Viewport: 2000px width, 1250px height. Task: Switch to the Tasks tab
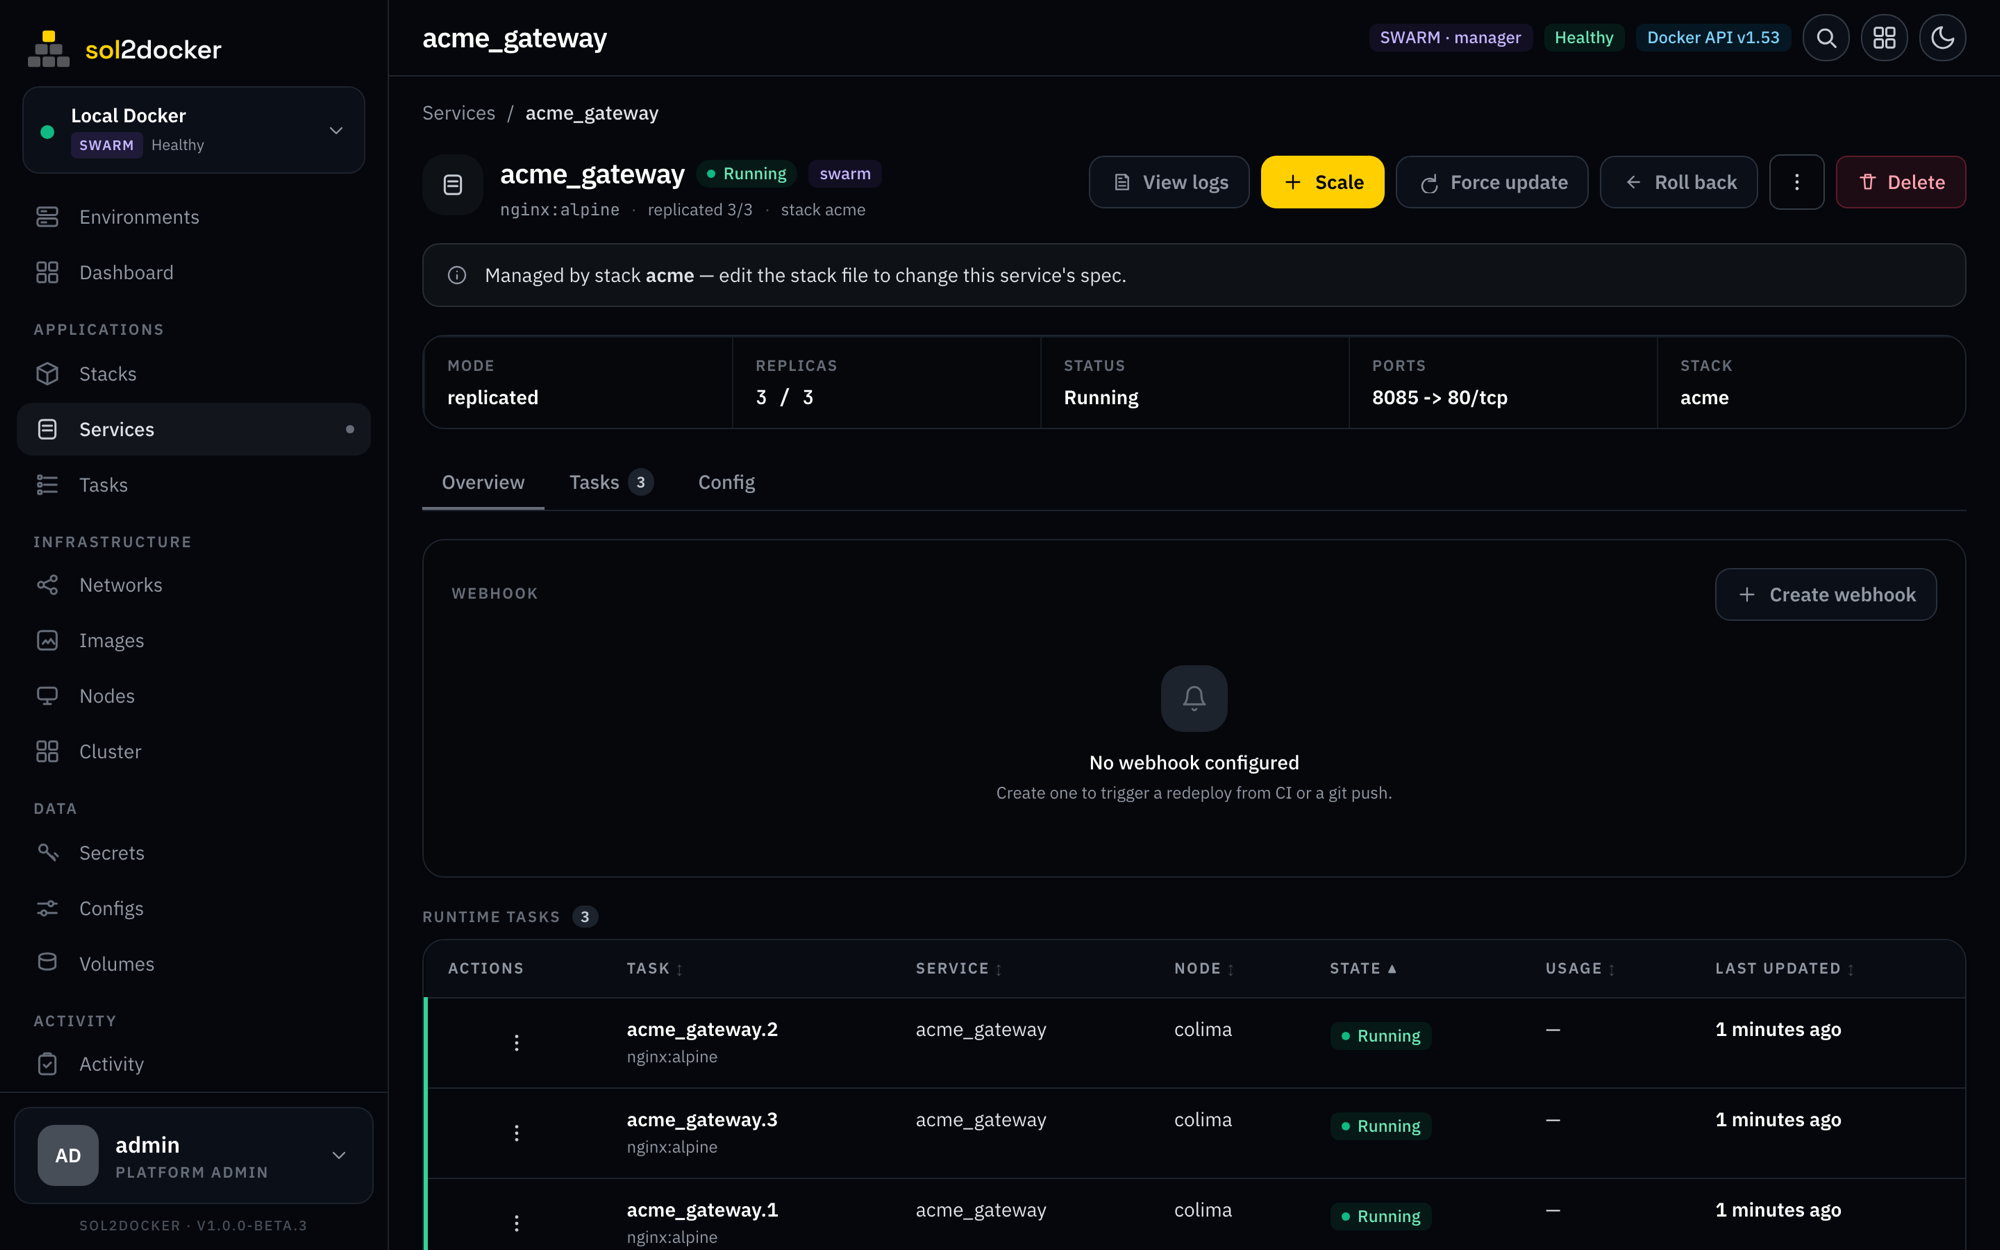click(610, 482)
